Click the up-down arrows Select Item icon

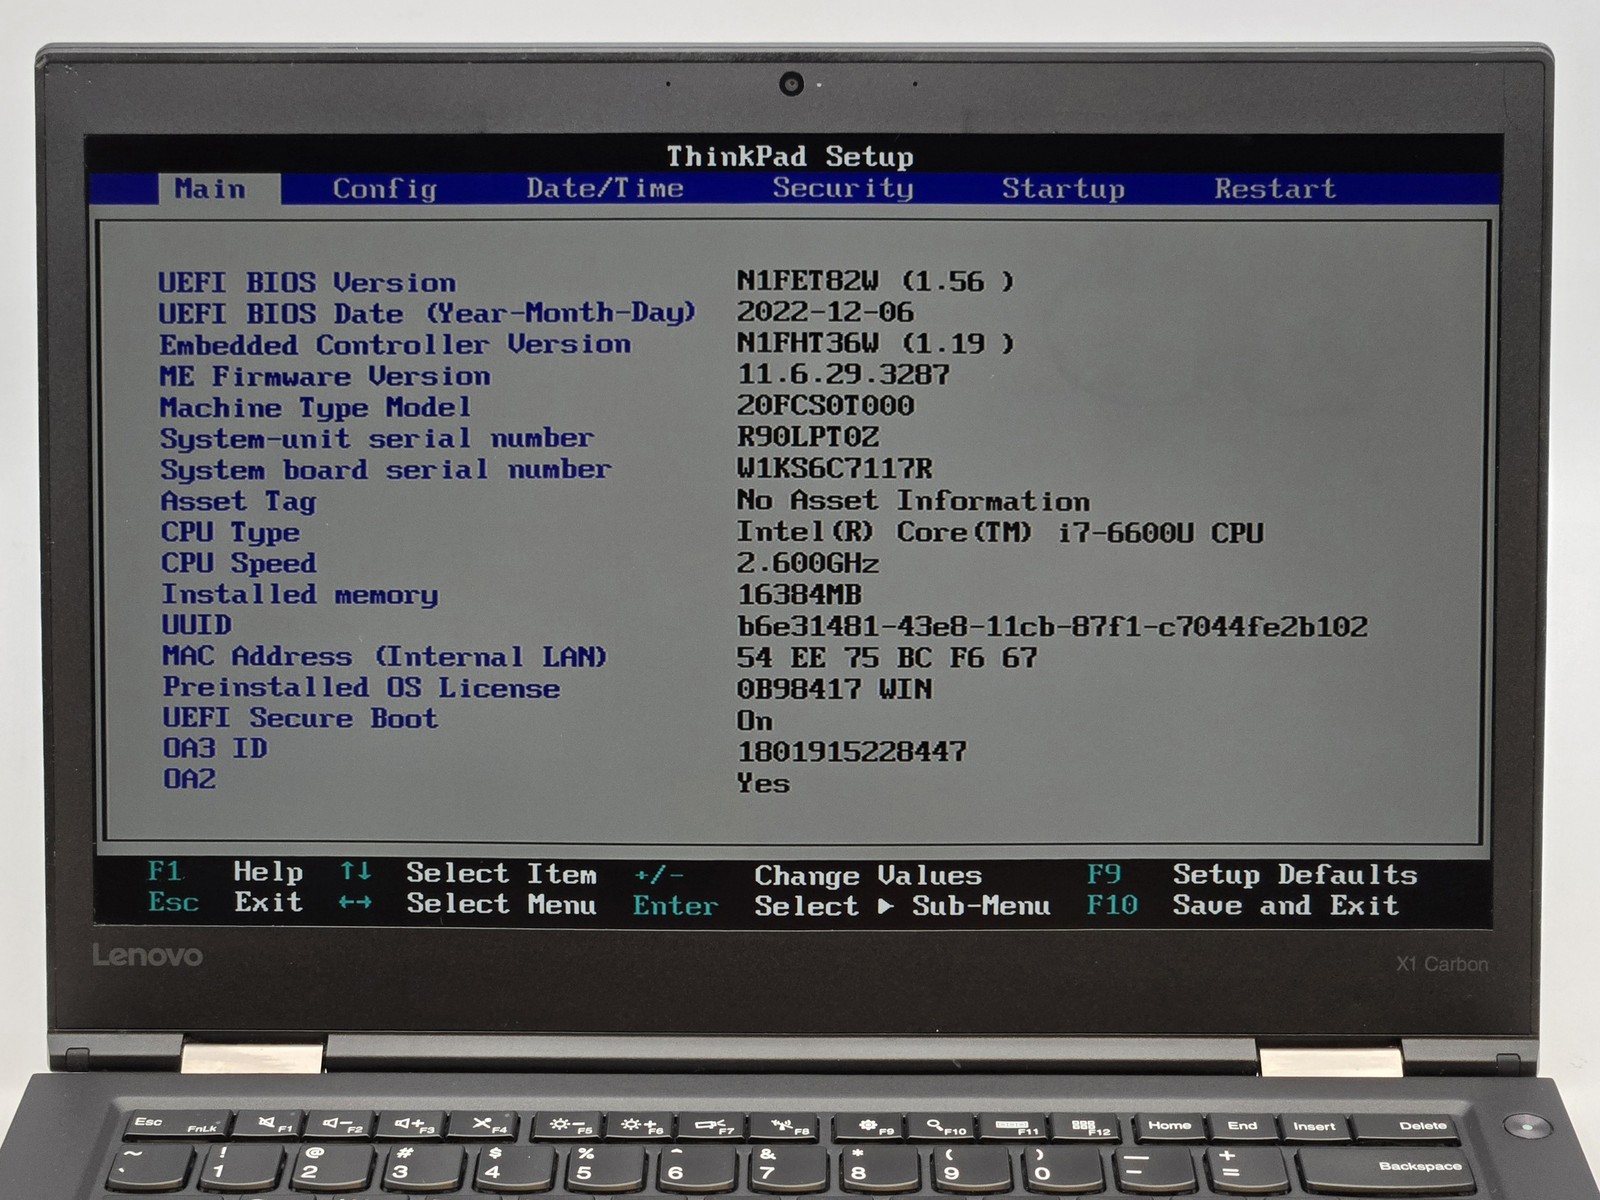(x=355, y=872)
